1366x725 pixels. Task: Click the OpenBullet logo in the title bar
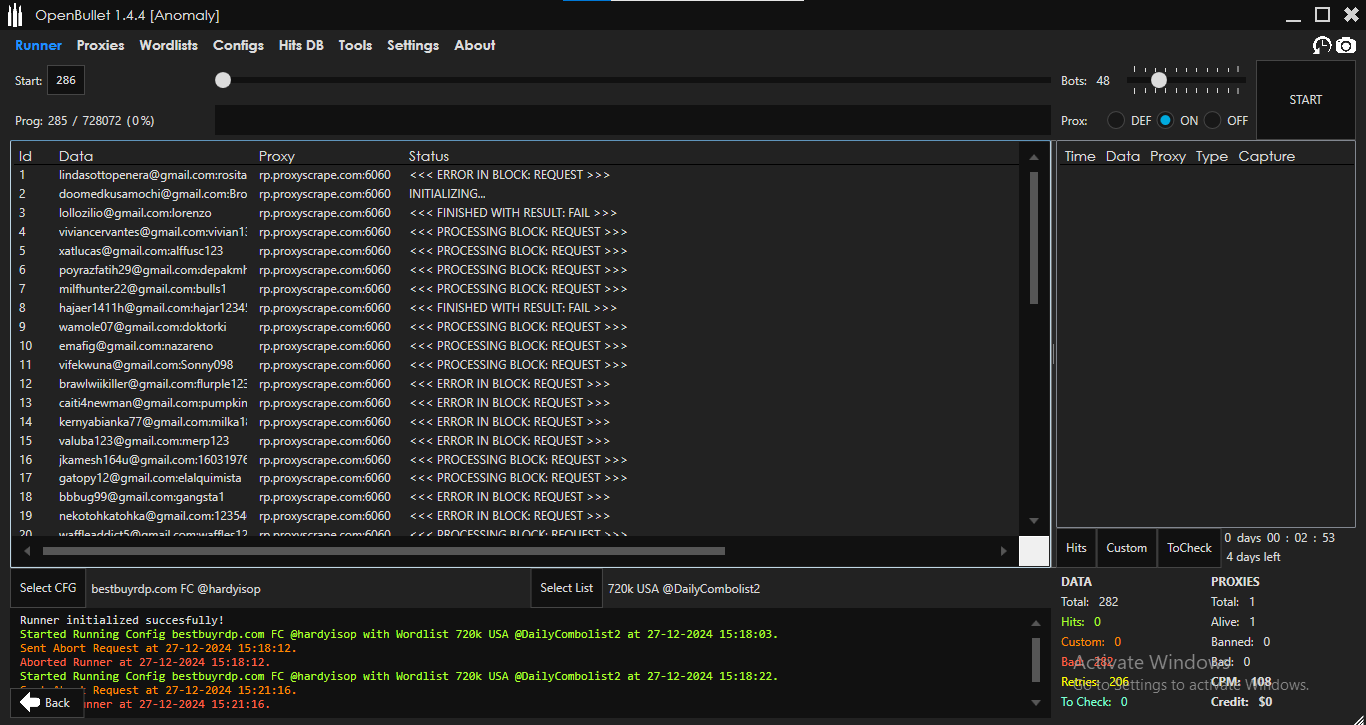(15, 15)
